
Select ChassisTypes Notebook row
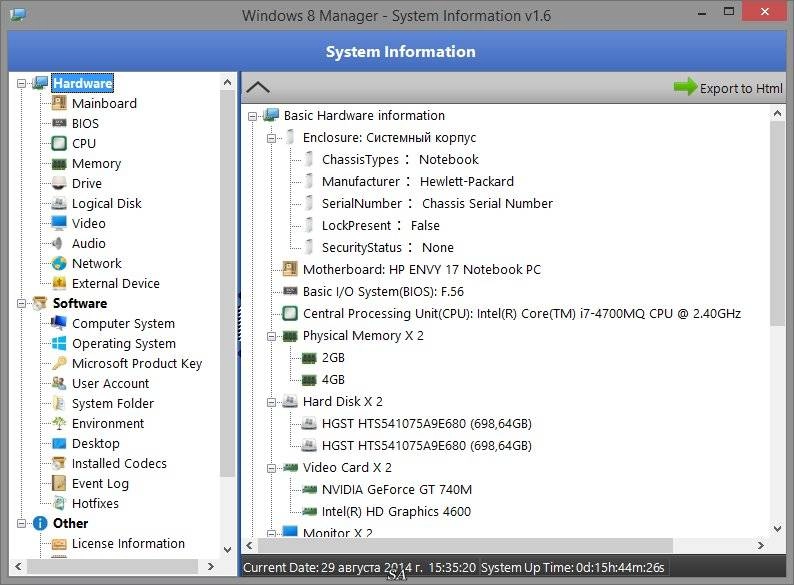point(400,160)
